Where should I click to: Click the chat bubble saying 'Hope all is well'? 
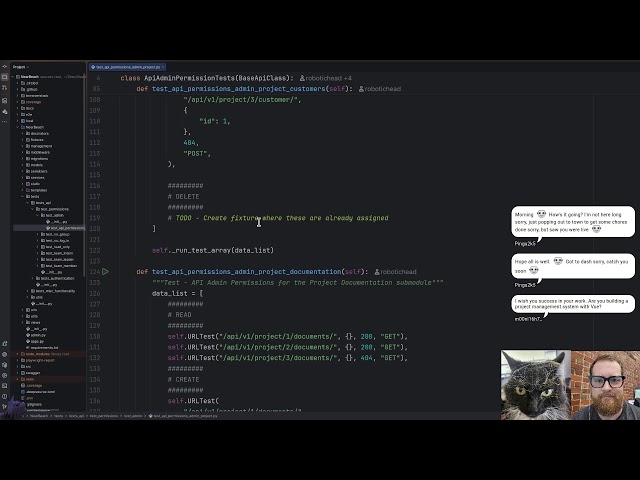[x=573, y=266]
